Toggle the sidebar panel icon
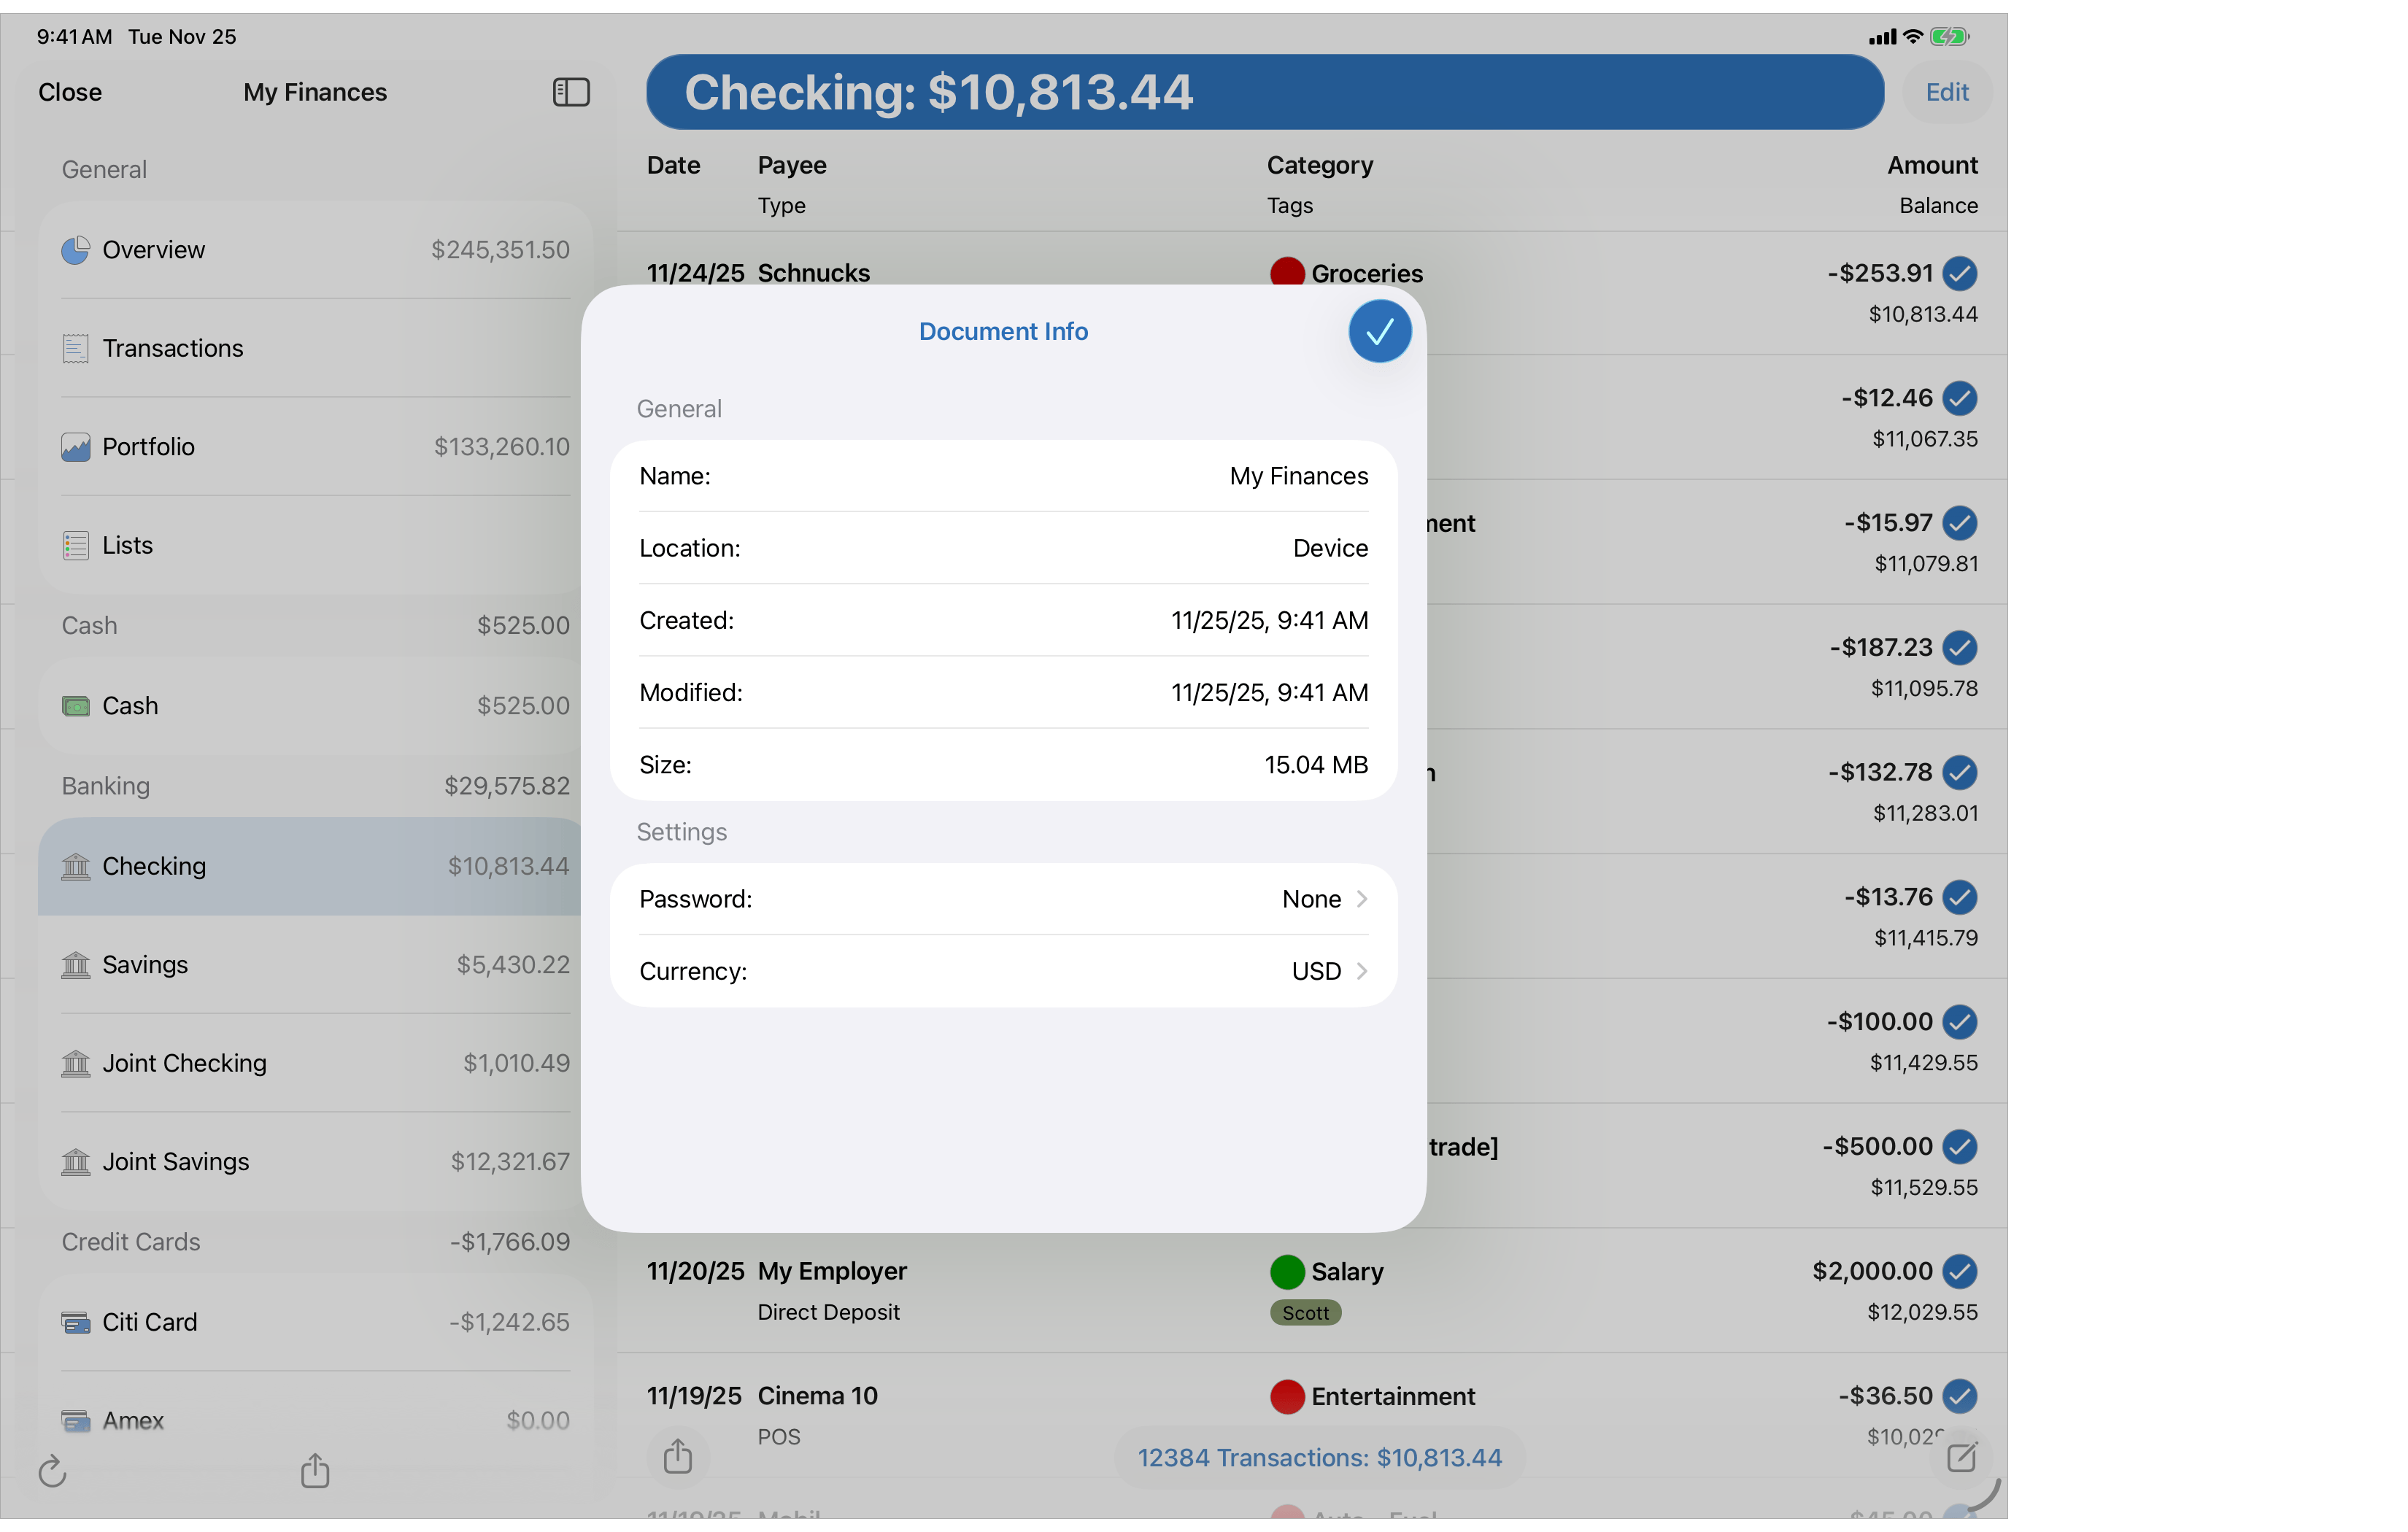Viewport: 2408px width, 1532px height. click(x=571, y=92)
